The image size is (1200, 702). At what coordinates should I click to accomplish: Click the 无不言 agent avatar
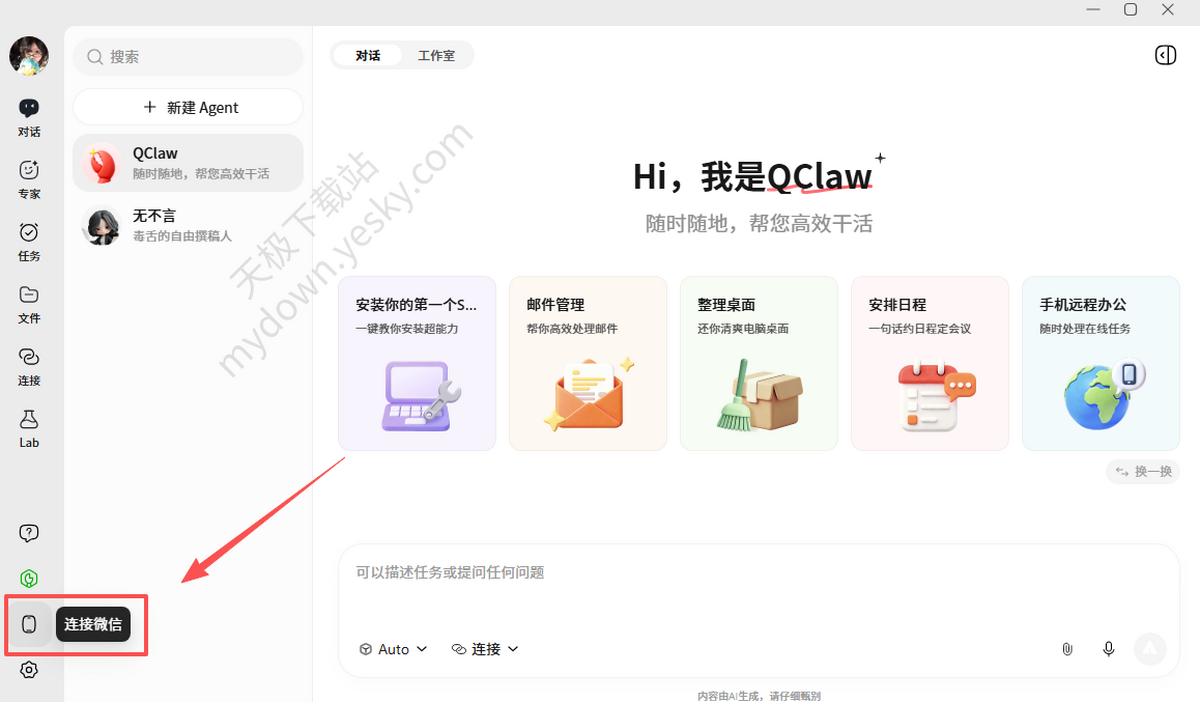click(102, 225)
